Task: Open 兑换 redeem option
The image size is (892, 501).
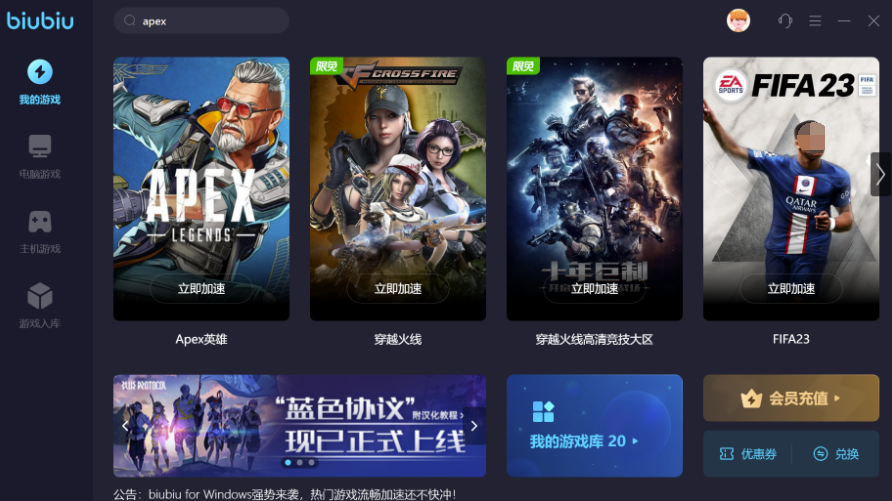Action: tap(836, 454)
